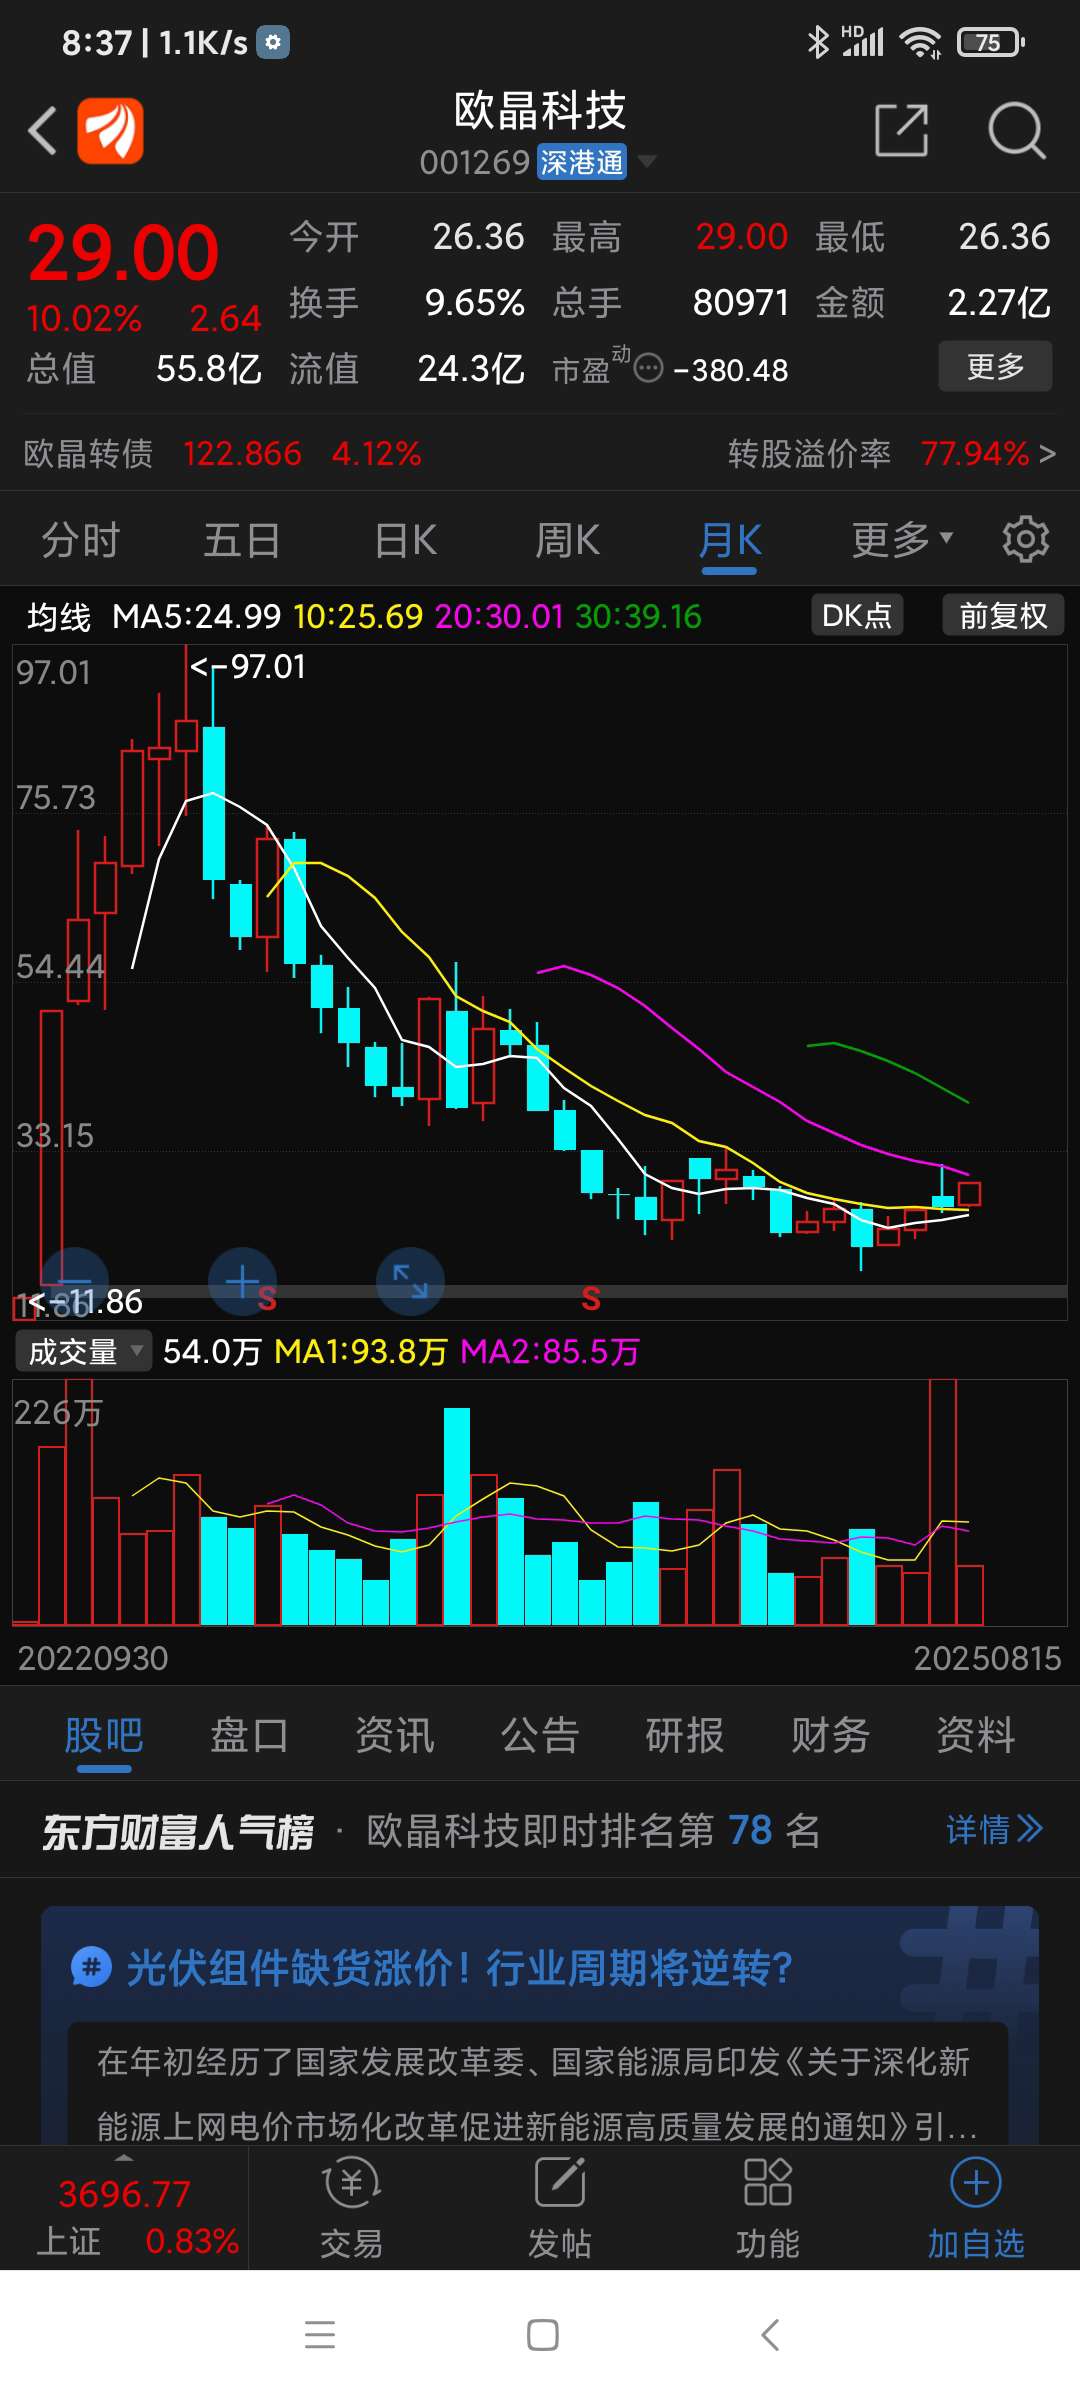Tap the tallest cyan volume bar
This screenshot has height=2400, width=1080.
pos(457,1516)
